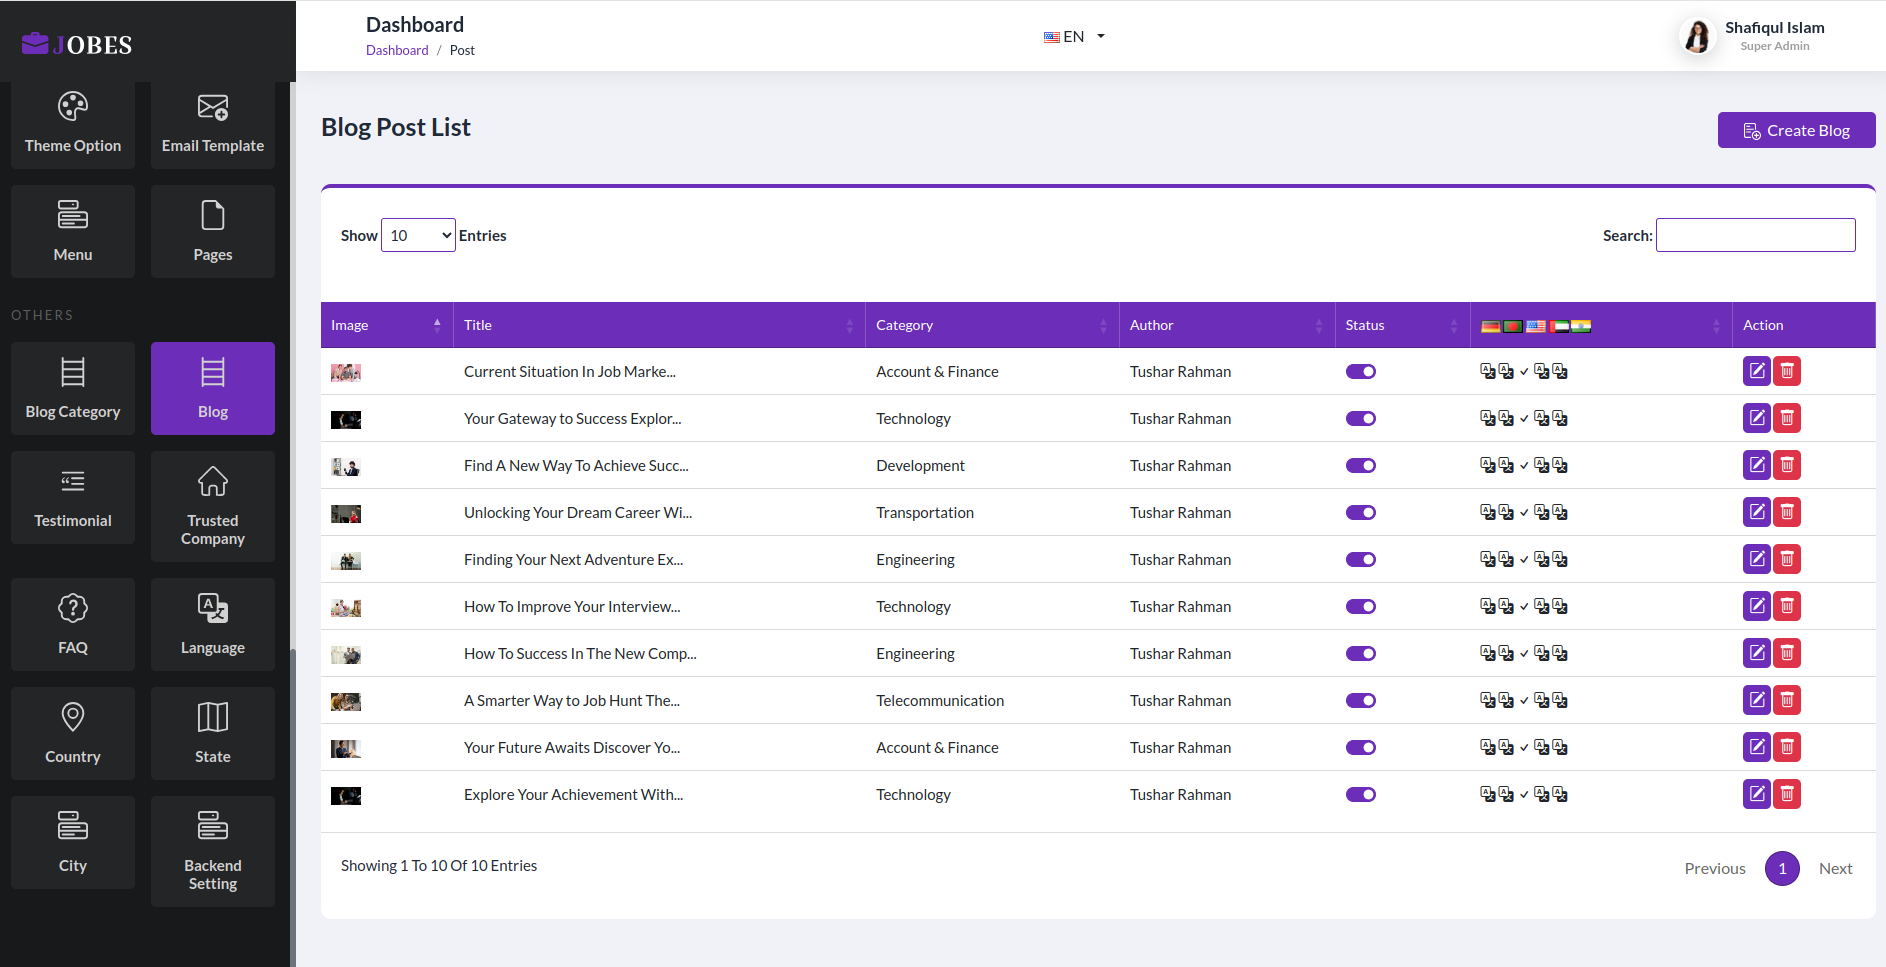Select pagination page 1
The width and height of the screenshot is (1886, 967).
1782,868
